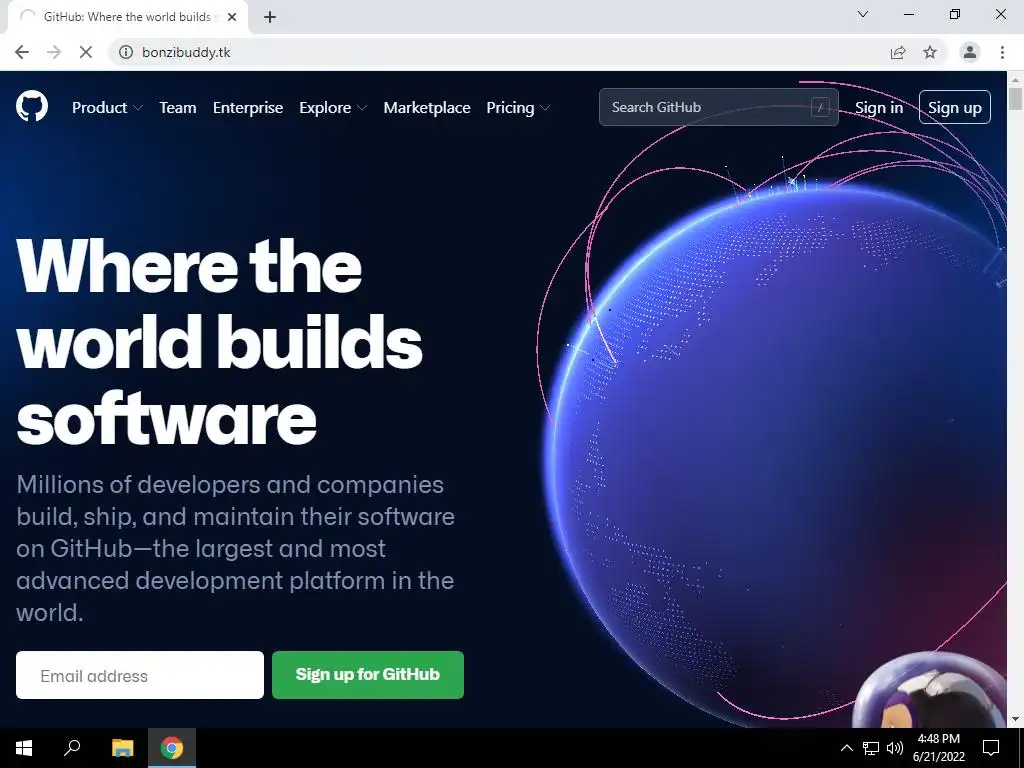The image size is (1024, 768).
Task: Expand the Explore dropdown menu
Action: (333, 108)
